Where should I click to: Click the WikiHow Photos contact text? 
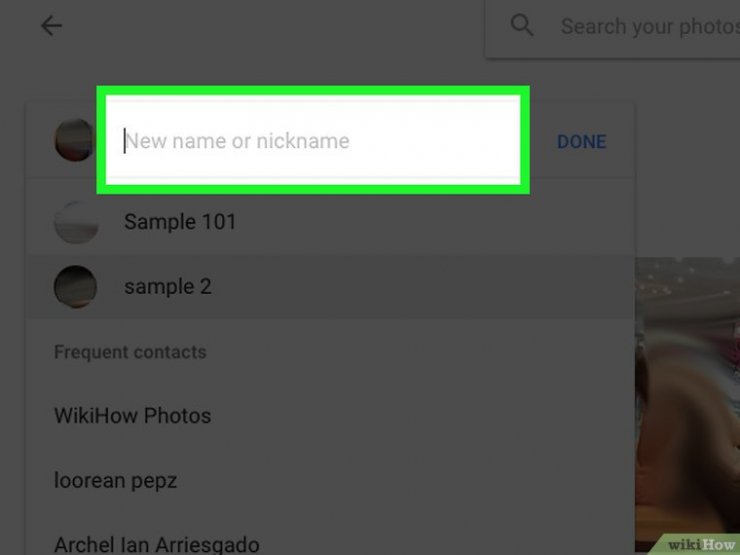click(133, 416)
